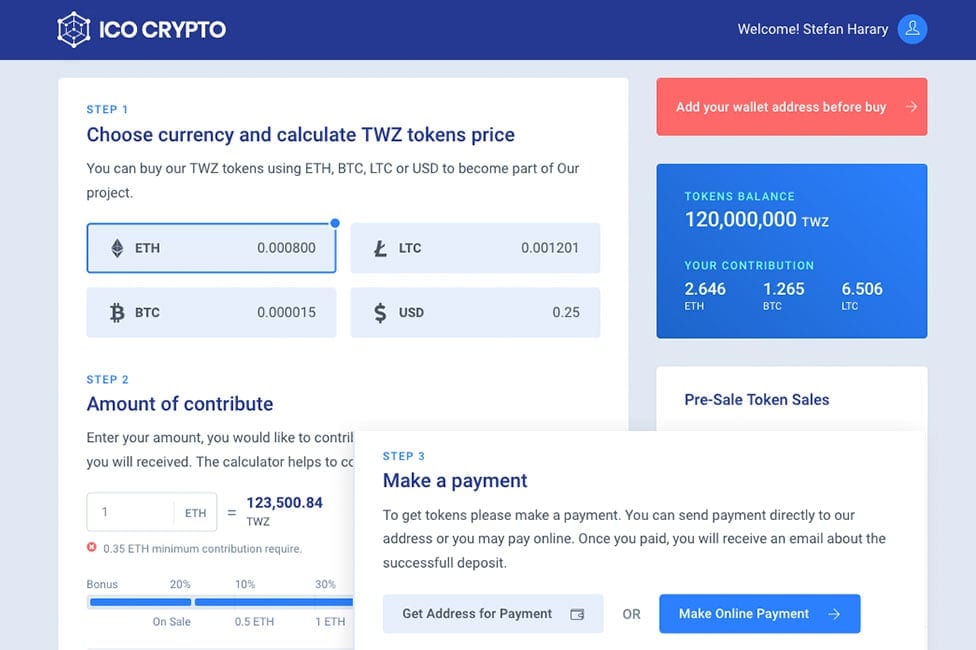
Task: Select USD as payment currency
Action: (475, 313)
